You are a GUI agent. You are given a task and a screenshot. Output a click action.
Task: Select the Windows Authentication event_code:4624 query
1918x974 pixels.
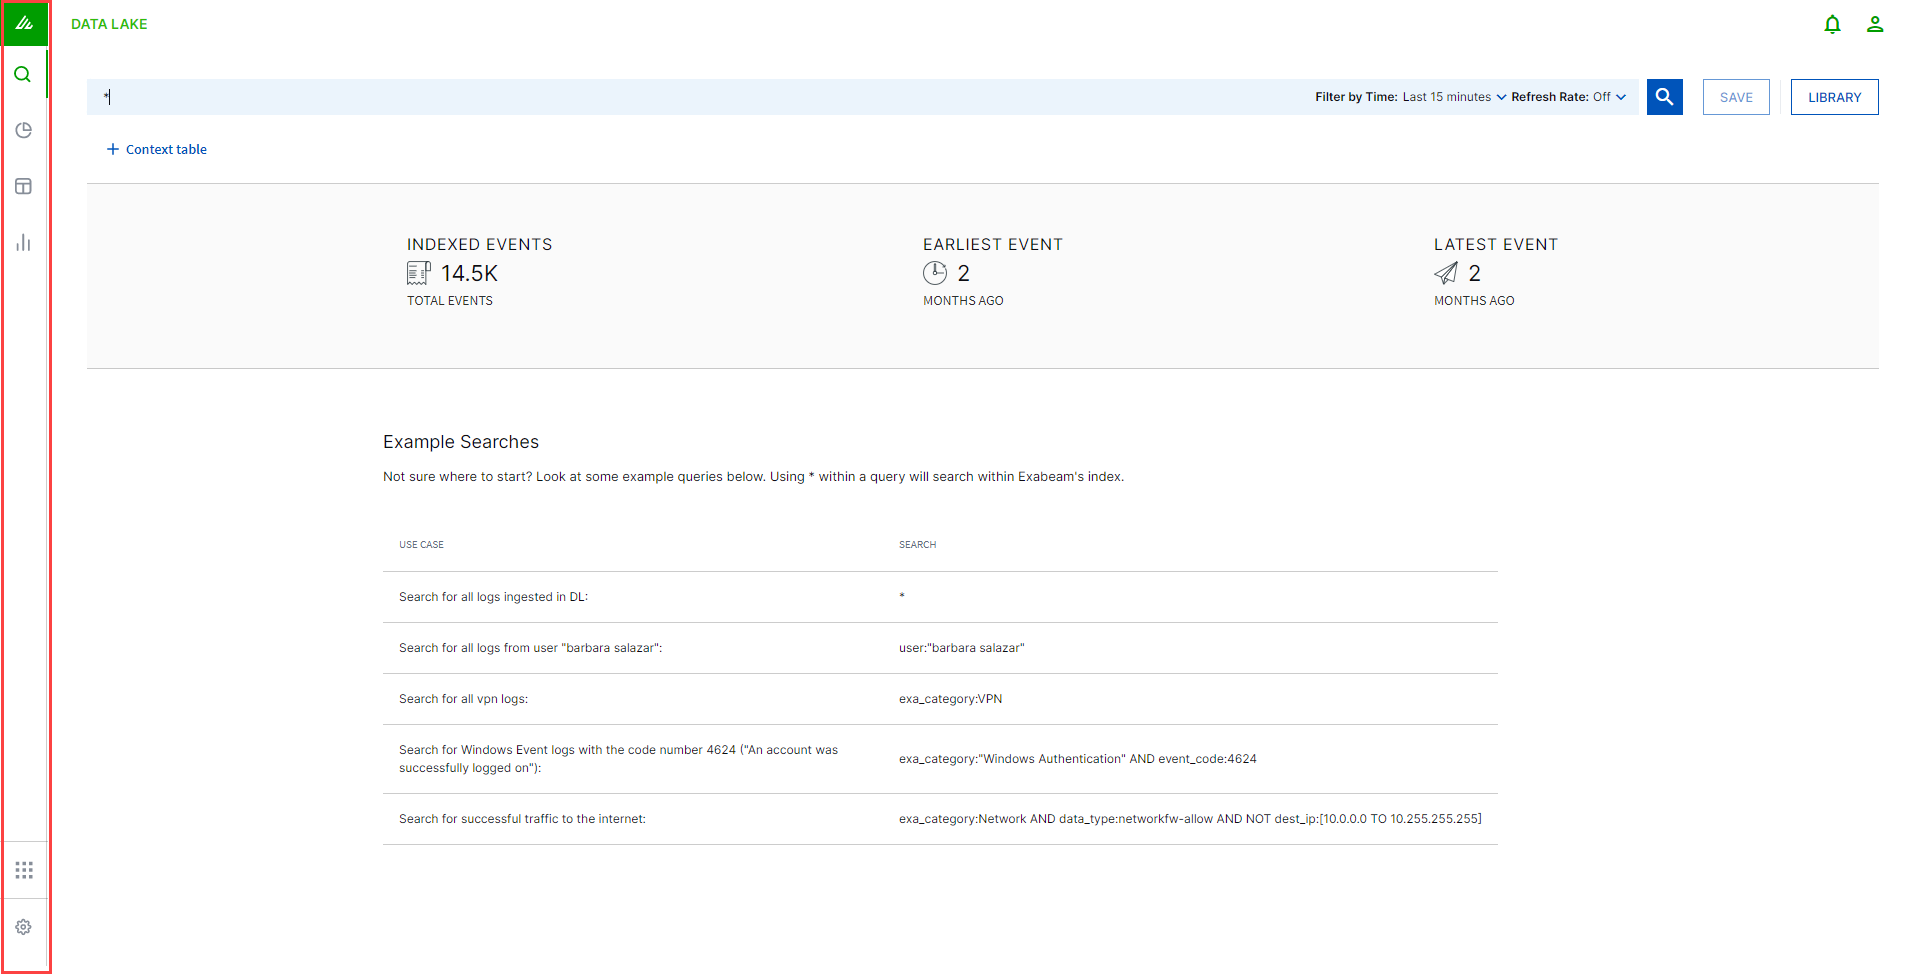click(1078, 759)
